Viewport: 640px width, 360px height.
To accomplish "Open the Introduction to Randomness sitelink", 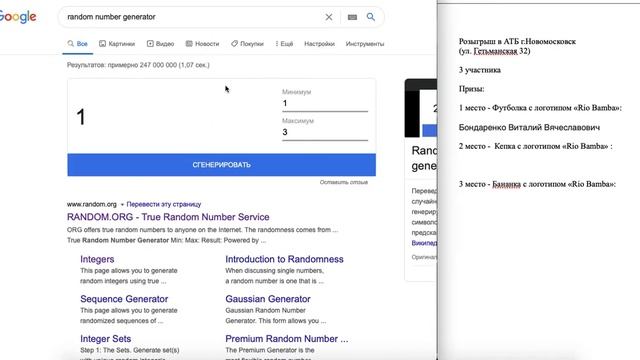I will point(284,259).
